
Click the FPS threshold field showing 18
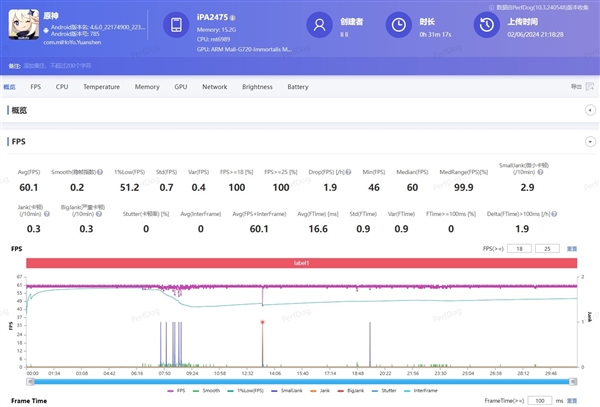(x=518, y=247)
